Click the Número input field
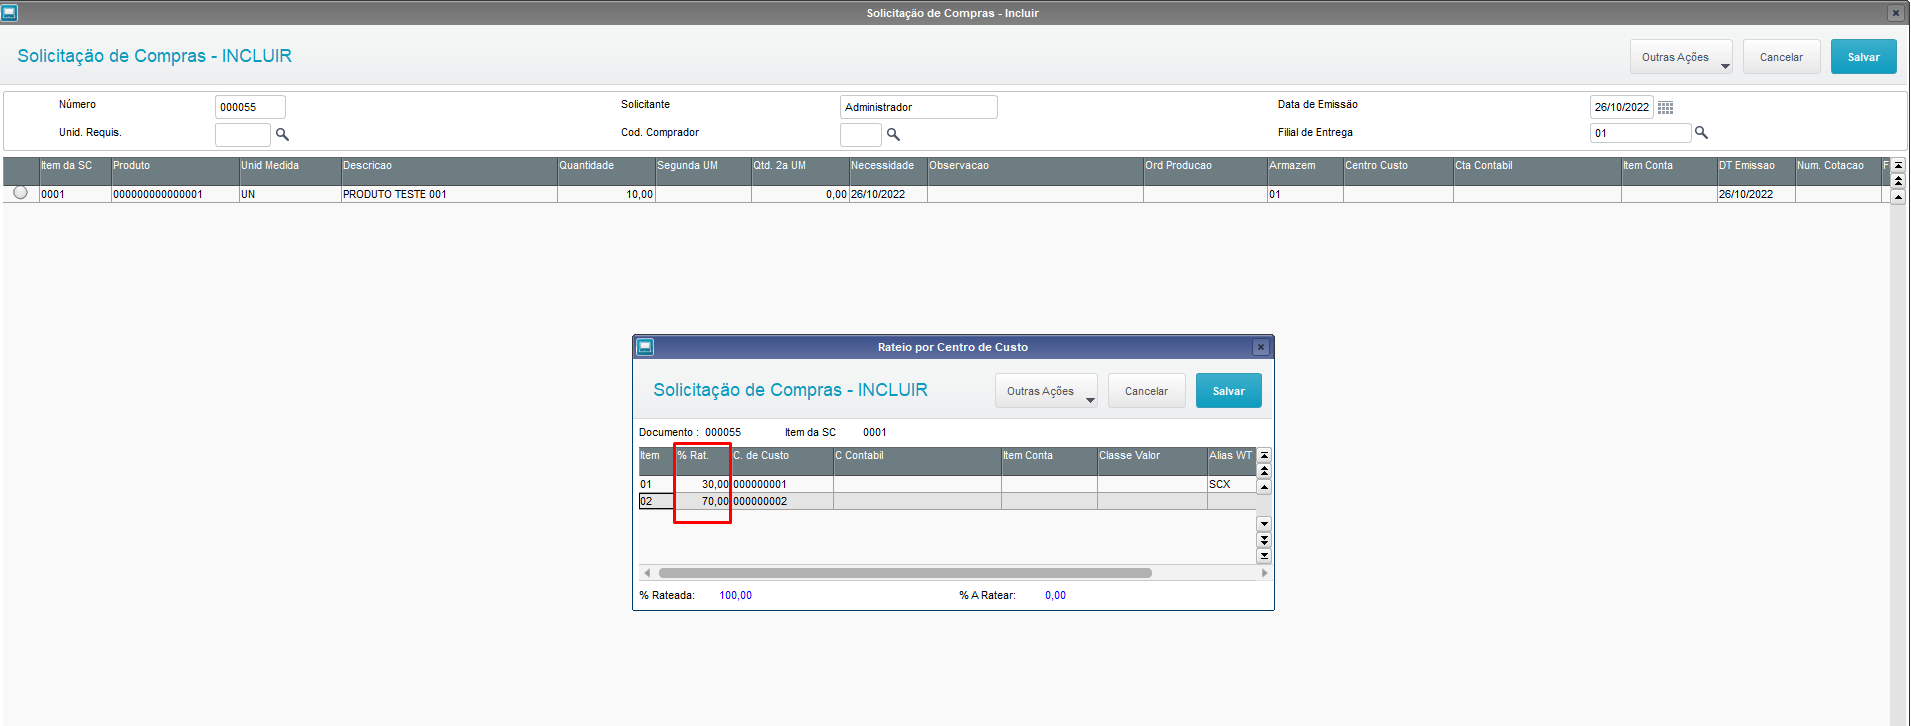 click(x=250, y=107)
